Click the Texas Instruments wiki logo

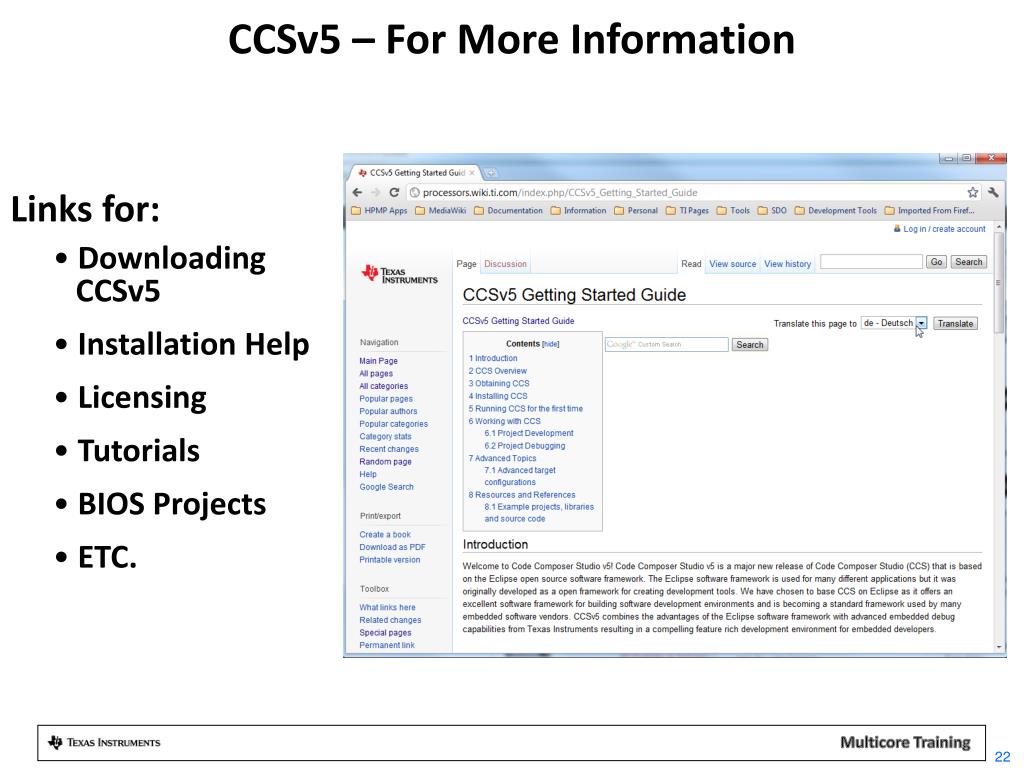coord(399,274)
